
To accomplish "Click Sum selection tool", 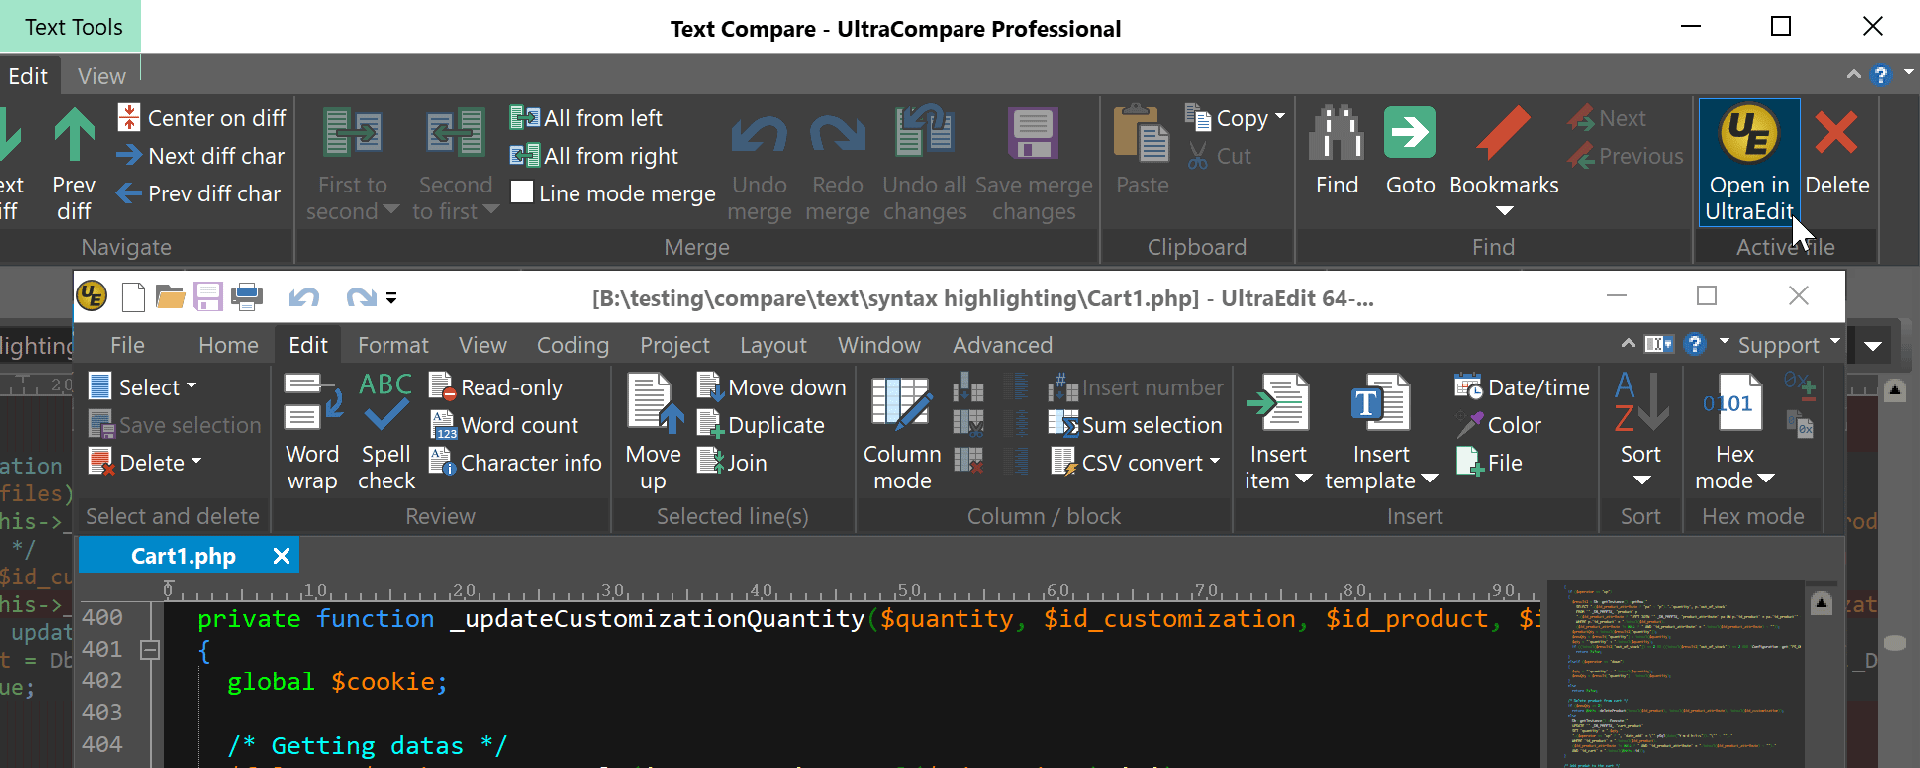I will (x=1135, y=425).
